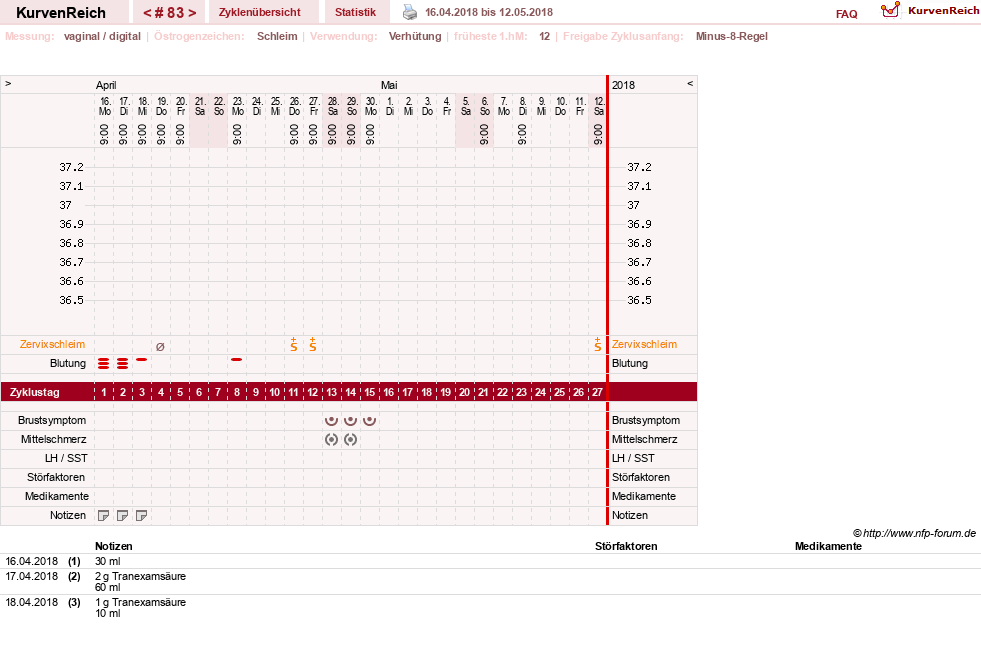Click the S+ mucus symbol on 27 April
This screenshot has height=653, width=981.
pos(313,345)
